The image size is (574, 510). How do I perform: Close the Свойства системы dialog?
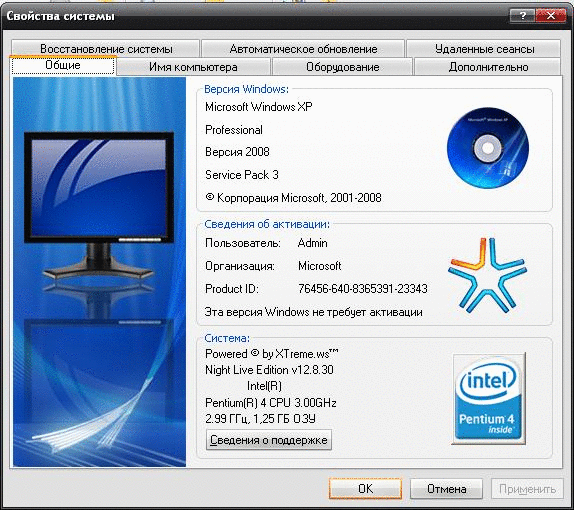tap(551, 16)
